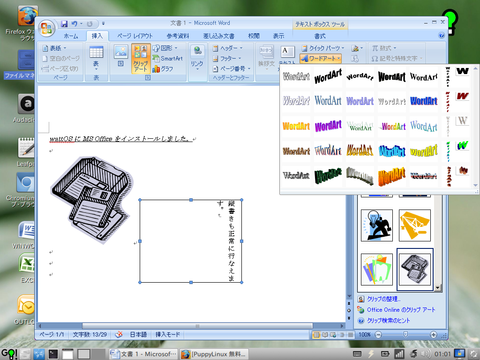Open the GO! start menu on taskbar
480x360 pixels.
tap(9, 353)
